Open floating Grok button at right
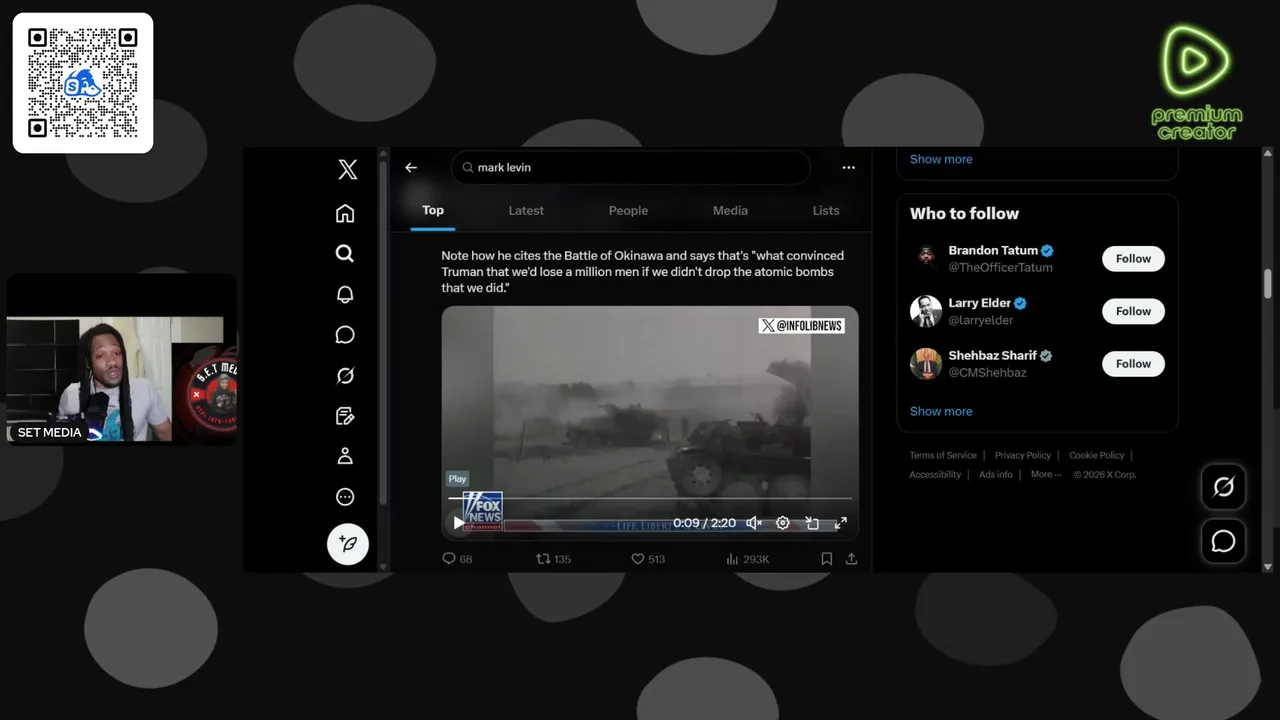Image resolution: width=1280 pixels, height=720 pixels. pos(1223,487)
